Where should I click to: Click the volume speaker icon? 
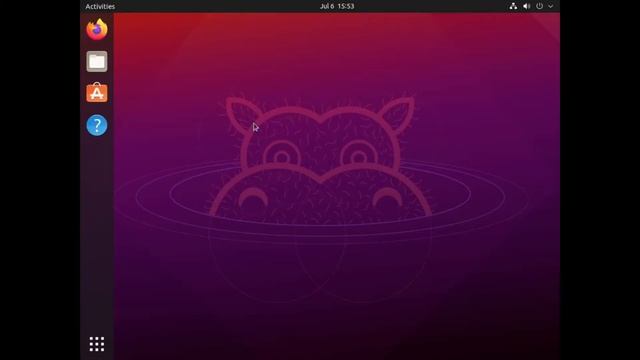click(527, 6)
